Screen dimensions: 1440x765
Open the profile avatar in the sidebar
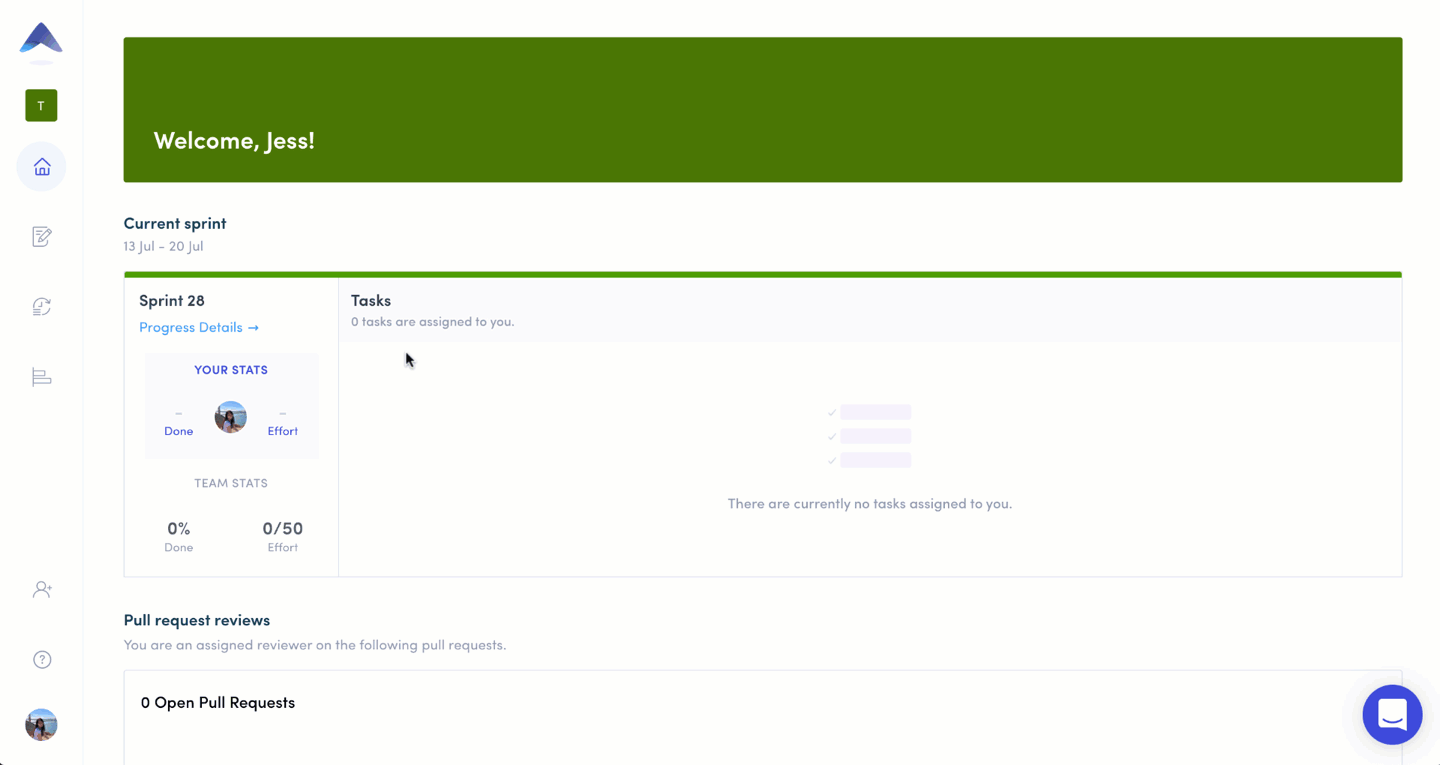41,724
